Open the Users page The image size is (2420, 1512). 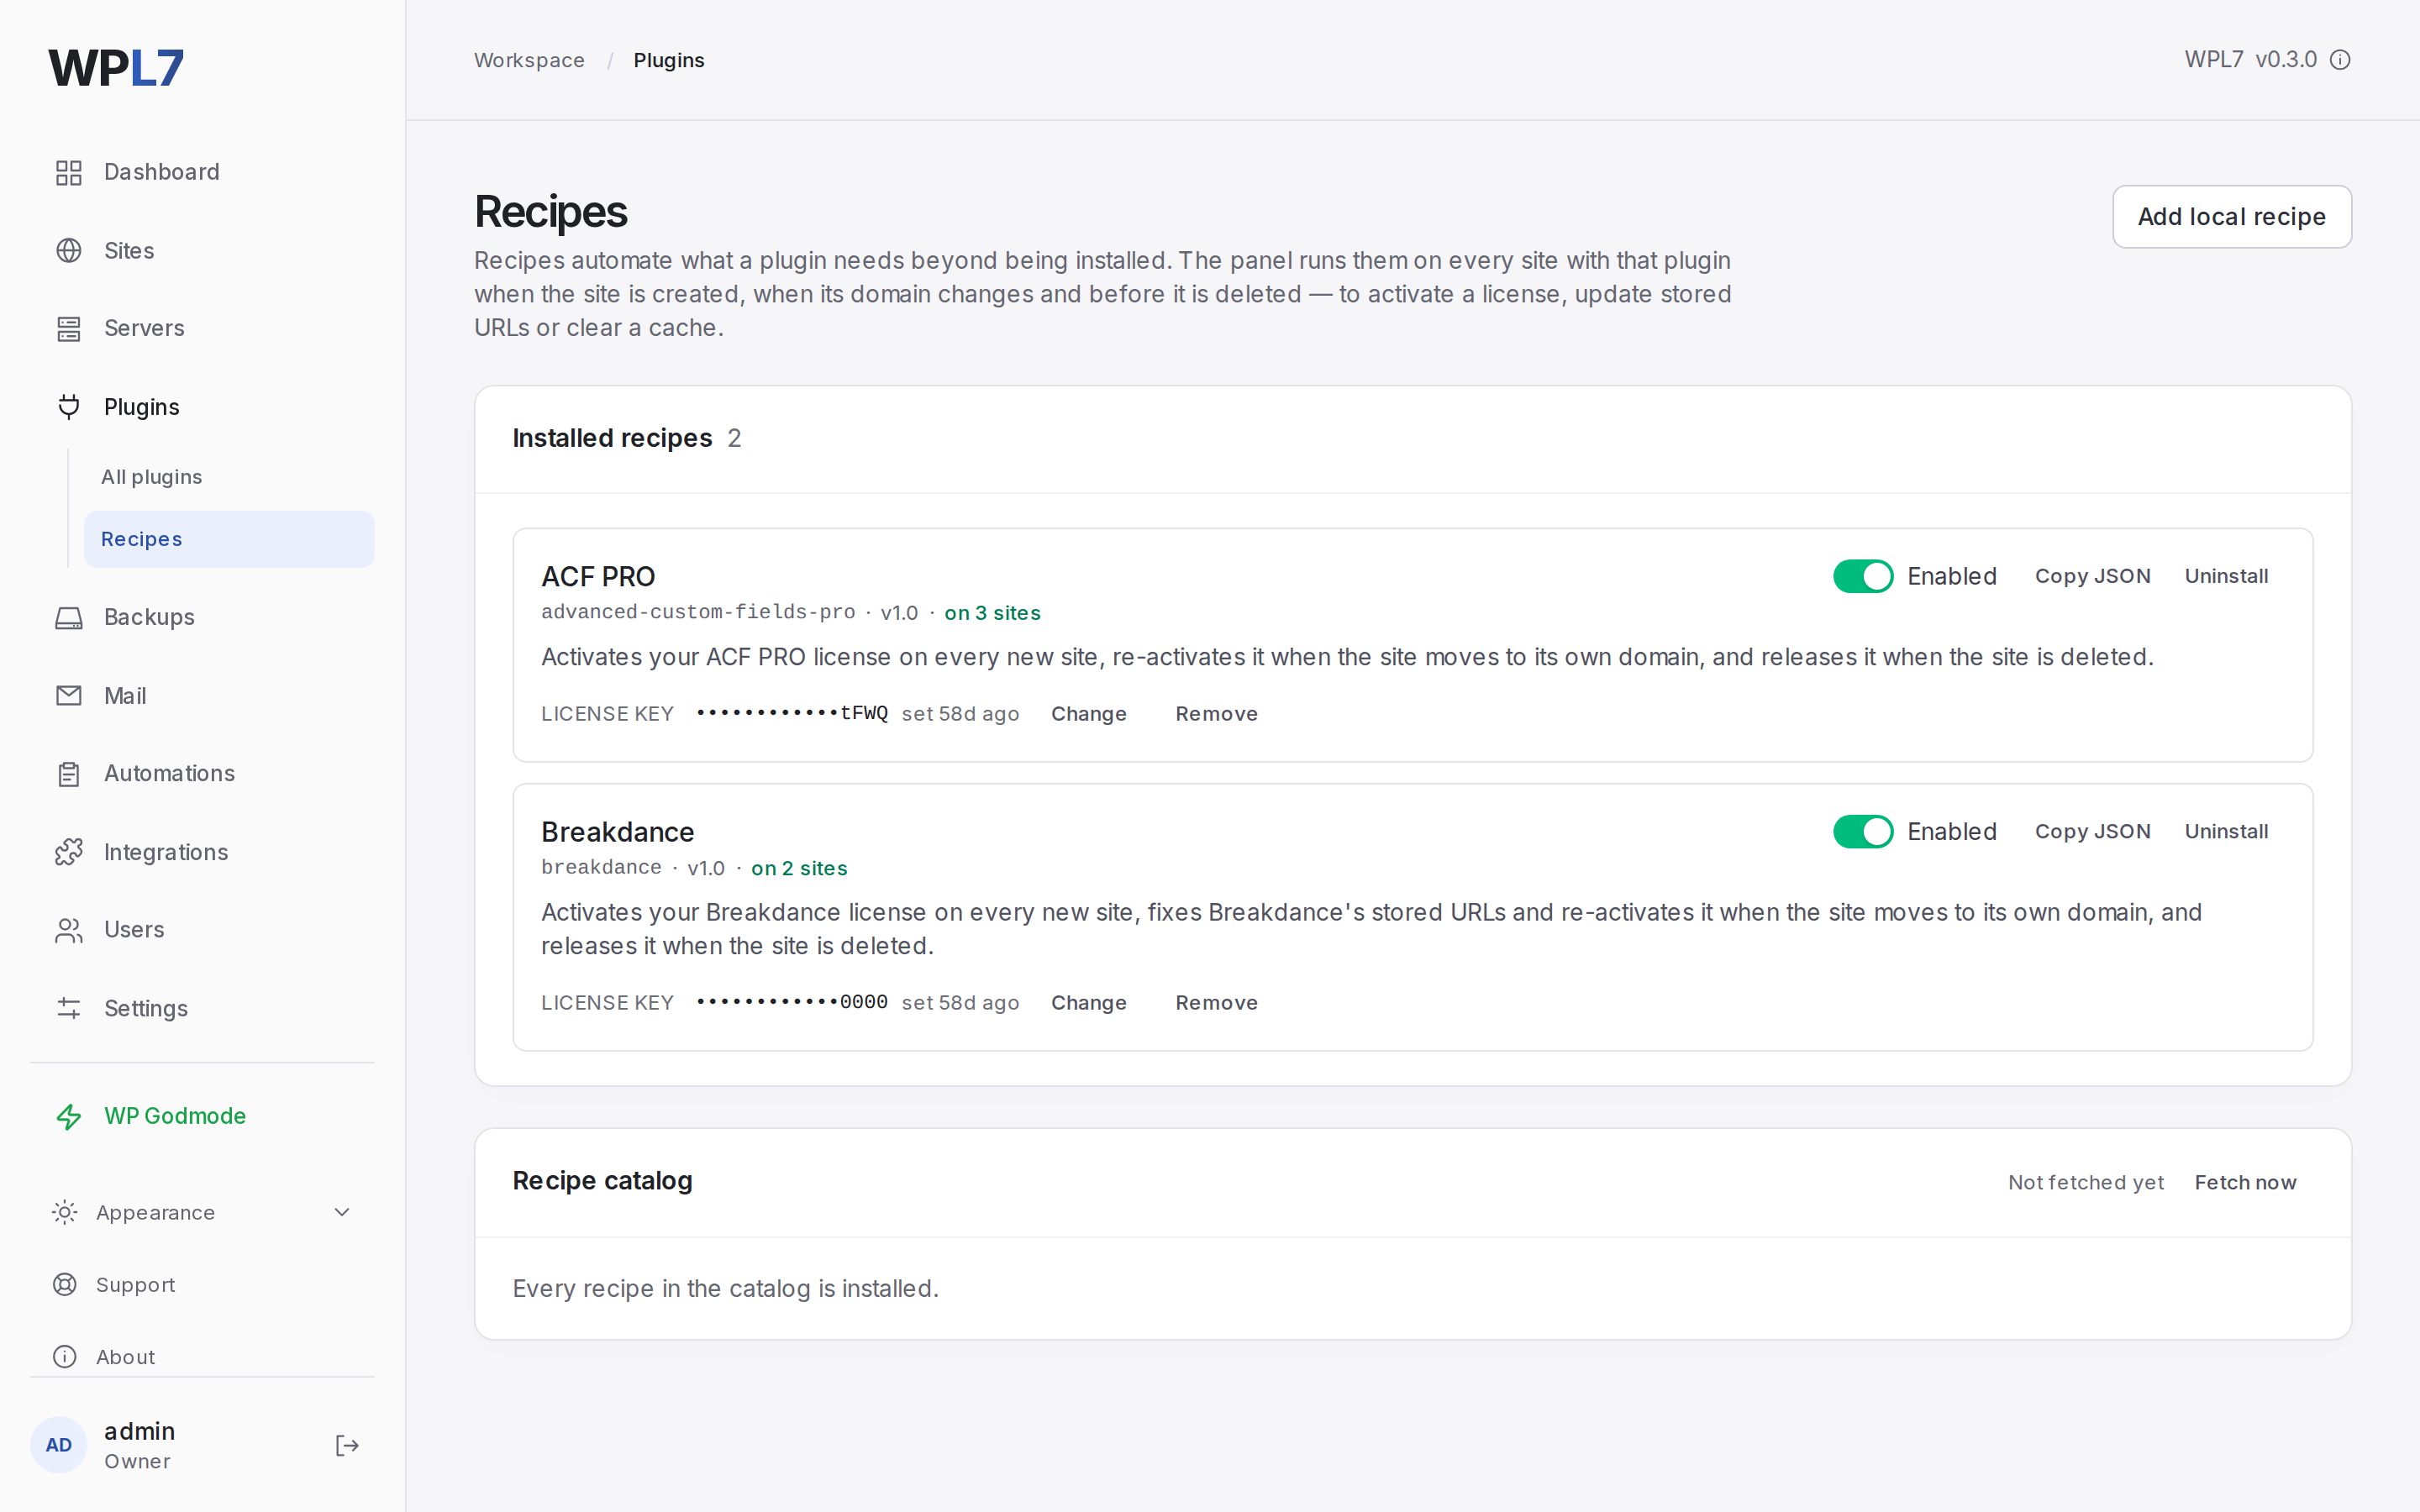pyautogui.click(x=202, y=930)
